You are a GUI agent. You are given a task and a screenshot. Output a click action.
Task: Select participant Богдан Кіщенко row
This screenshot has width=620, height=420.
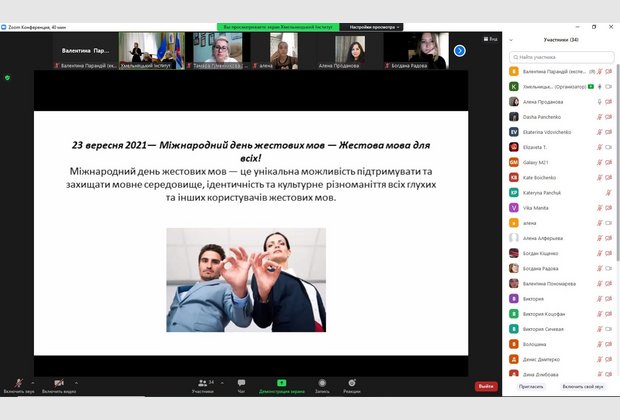(561, 253)
